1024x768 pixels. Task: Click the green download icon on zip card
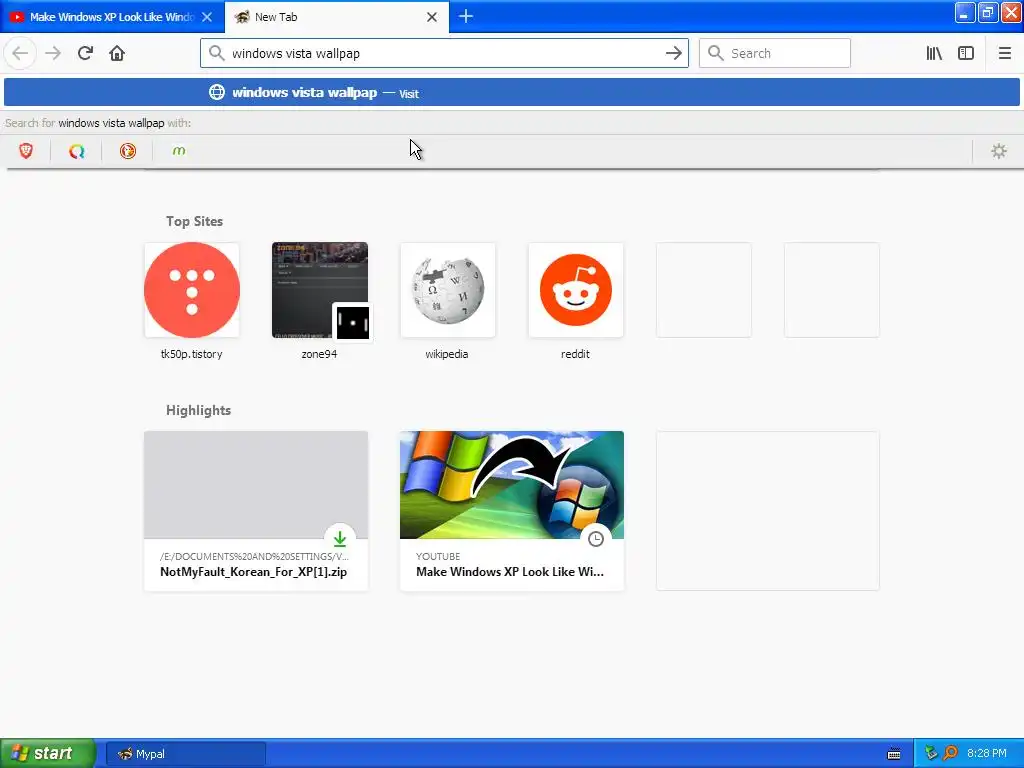(x=340, y=539)
